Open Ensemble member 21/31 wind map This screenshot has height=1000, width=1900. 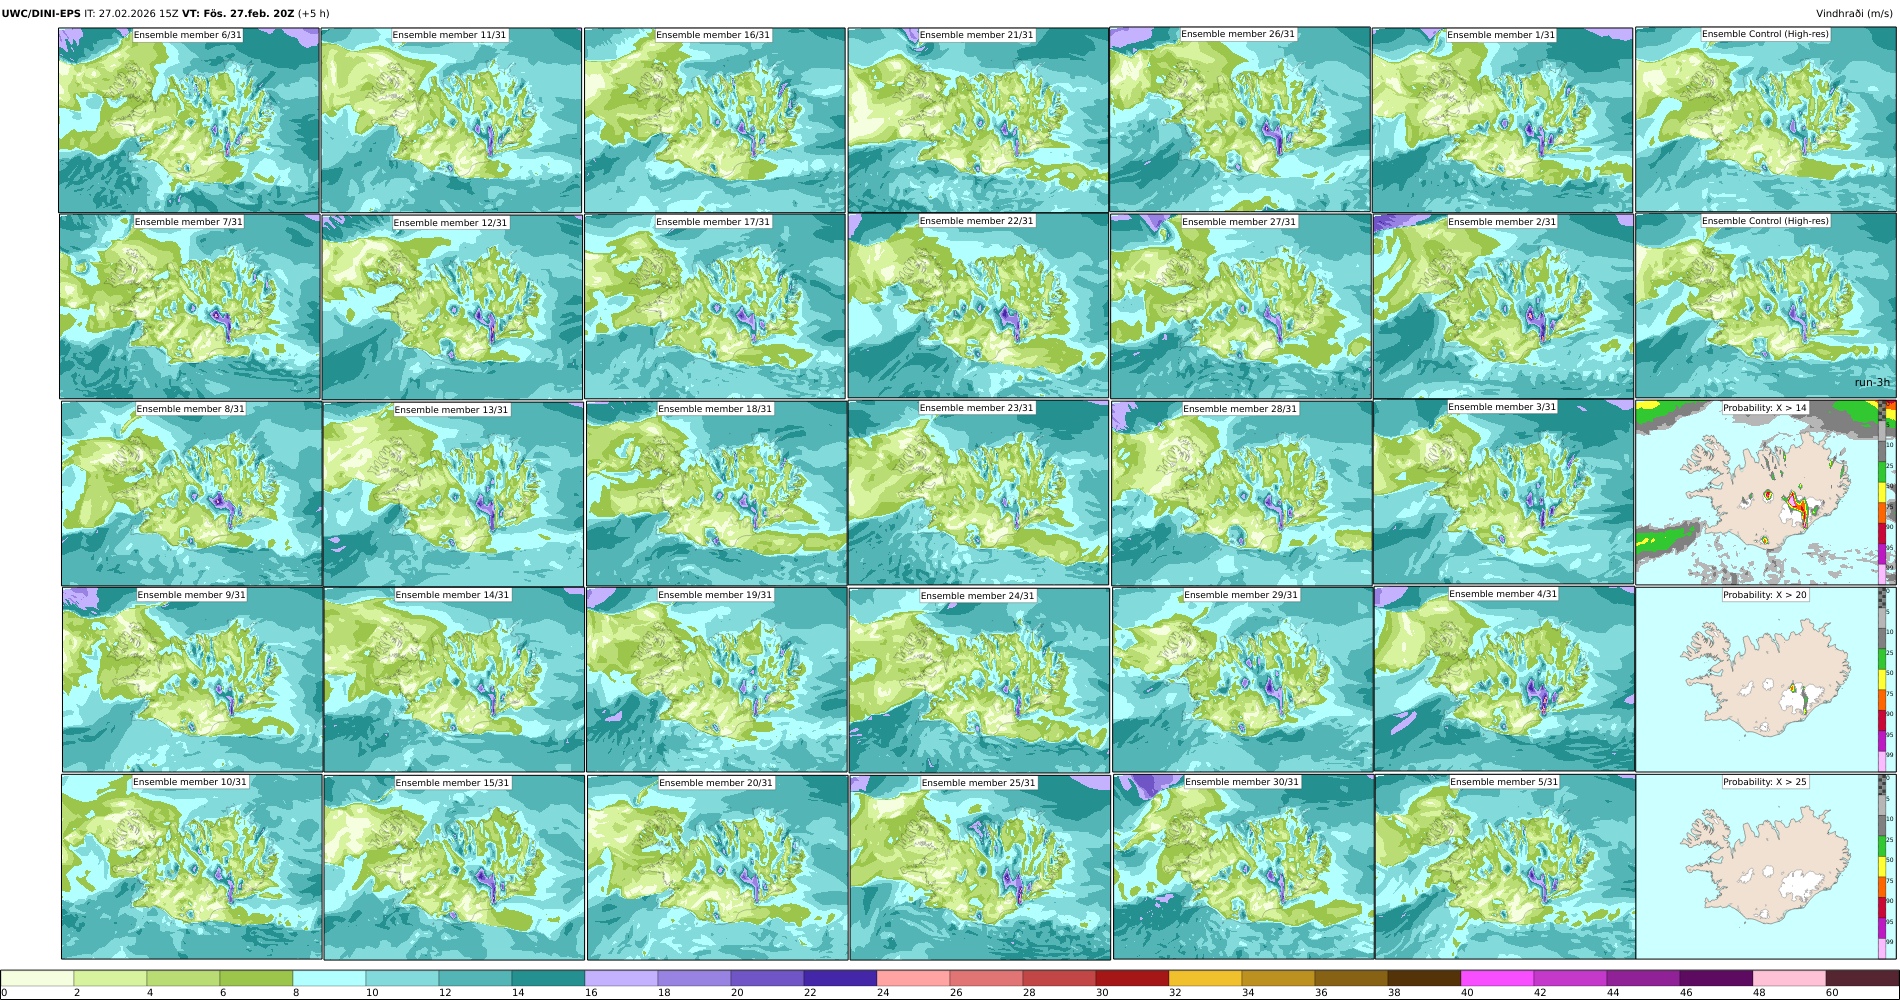pyautogui.click(x=978, y=120)
